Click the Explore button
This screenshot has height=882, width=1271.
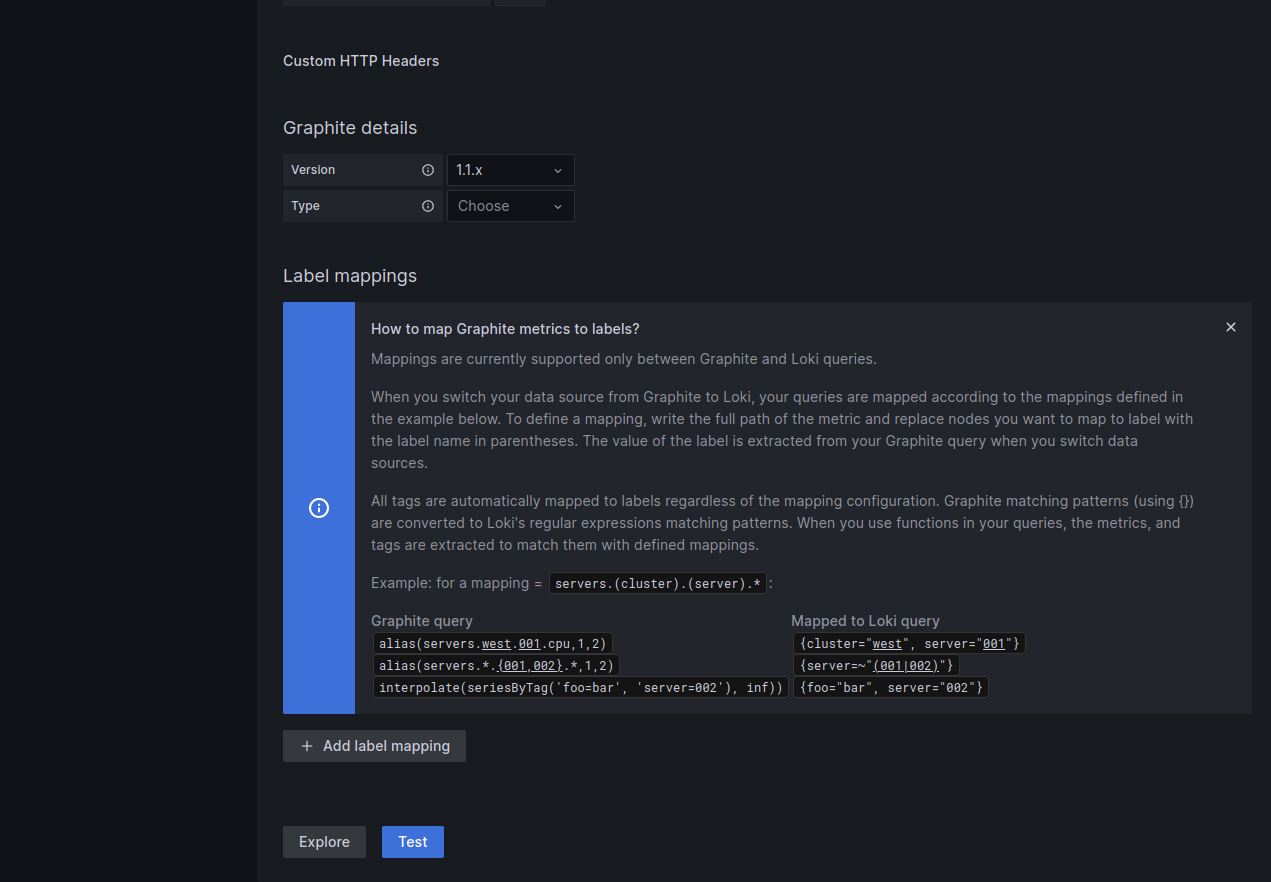click(x=324, y=841)
